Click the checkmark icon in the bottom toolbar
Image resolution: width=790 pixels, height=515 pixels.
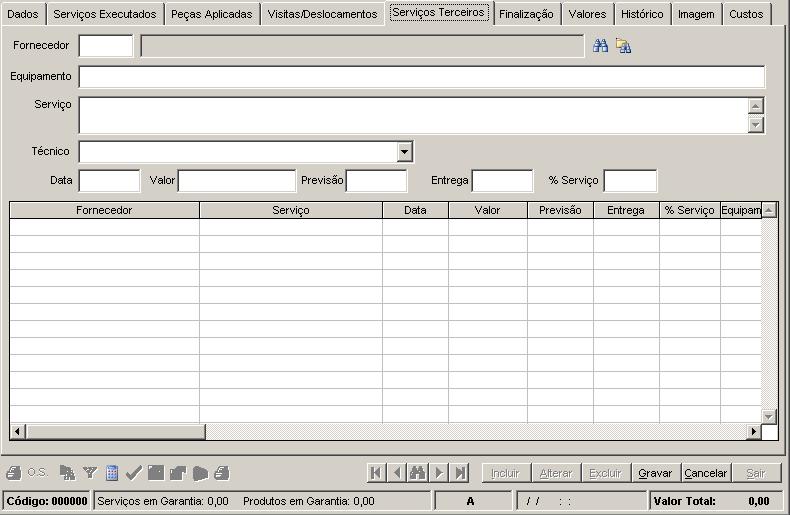134,473
